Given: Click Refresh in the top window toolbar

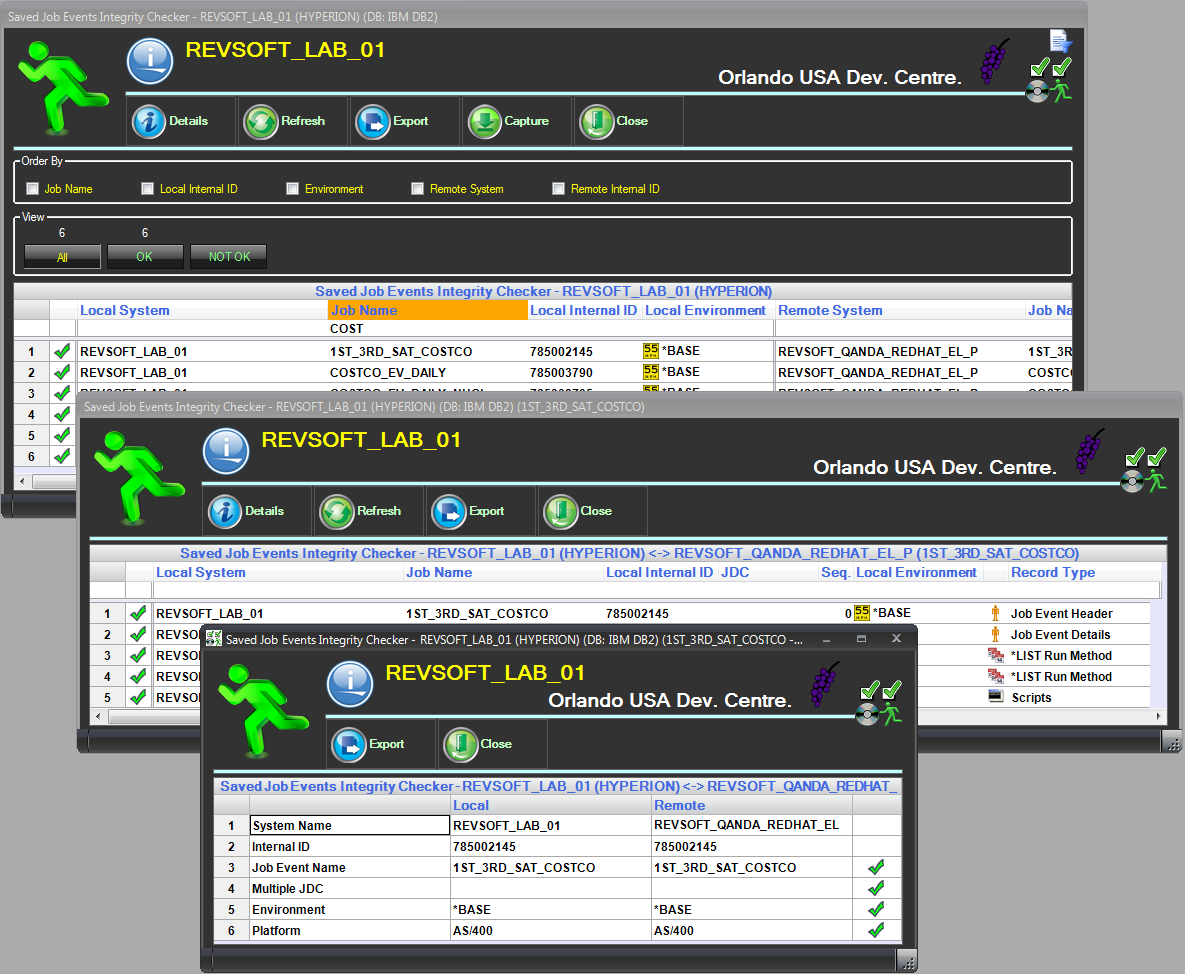Looking at the screenshot, I should (x=260, y=121).
